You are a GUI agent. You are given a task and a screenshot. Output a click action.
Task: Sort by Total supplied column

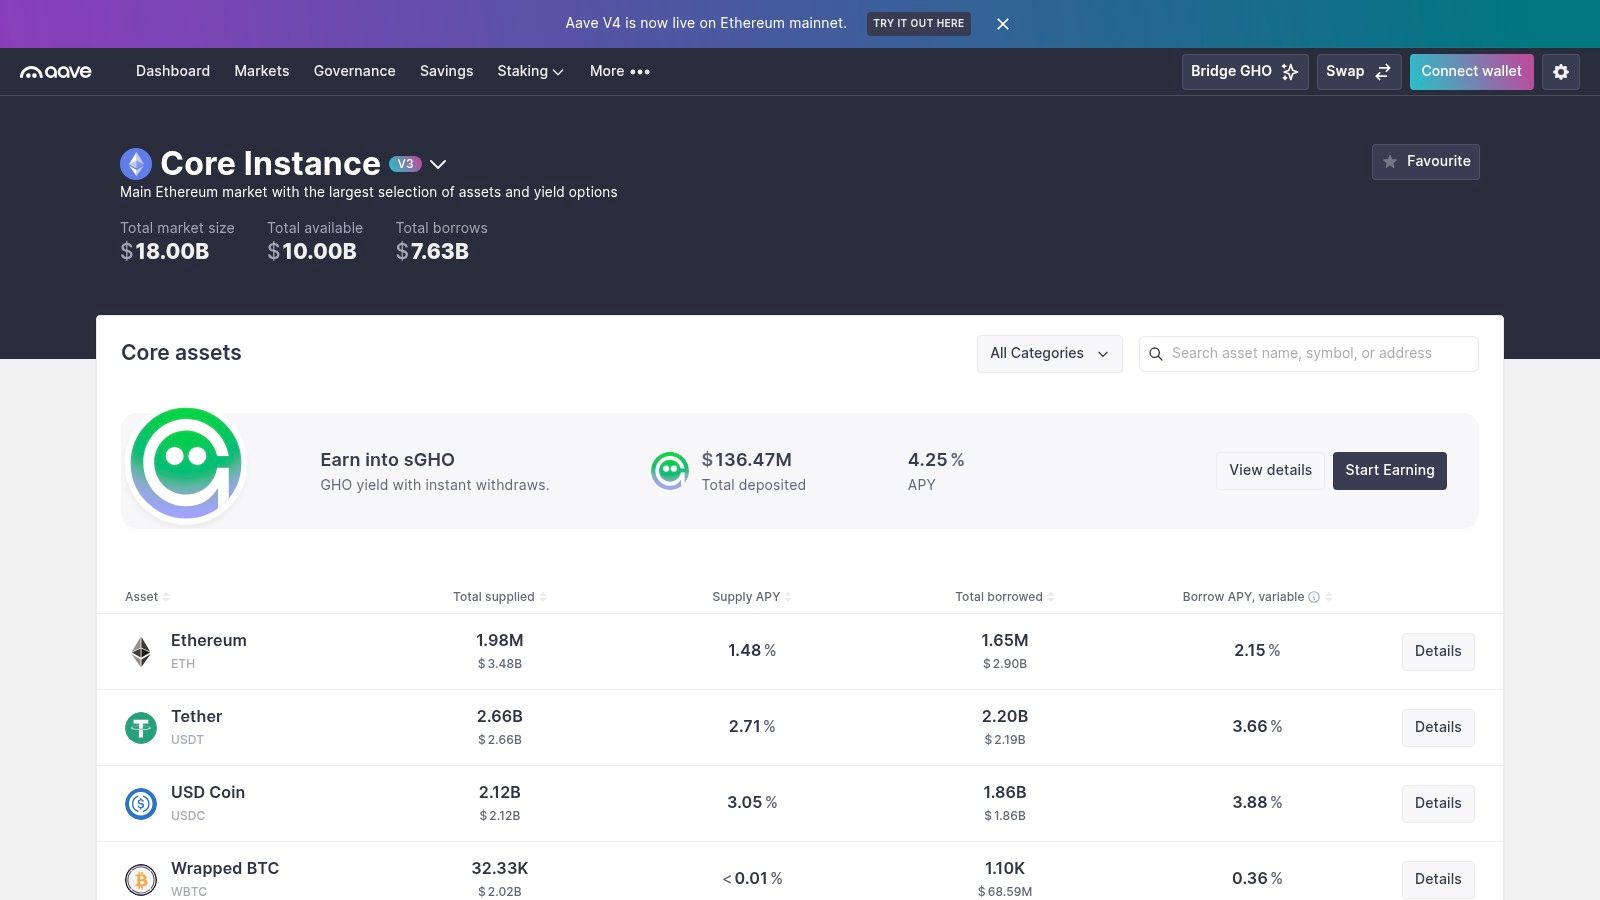[500, 597]
